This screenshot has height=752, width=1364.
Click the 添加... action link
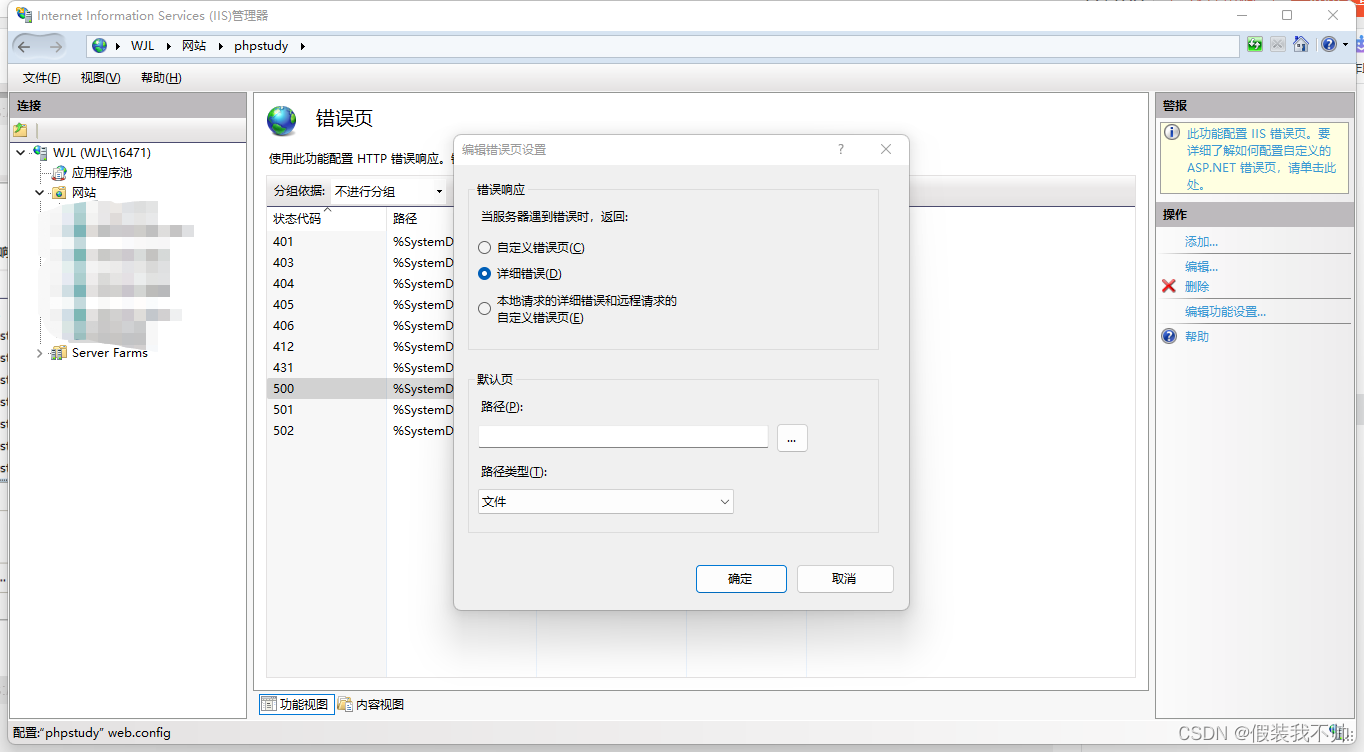point(1201,242)
